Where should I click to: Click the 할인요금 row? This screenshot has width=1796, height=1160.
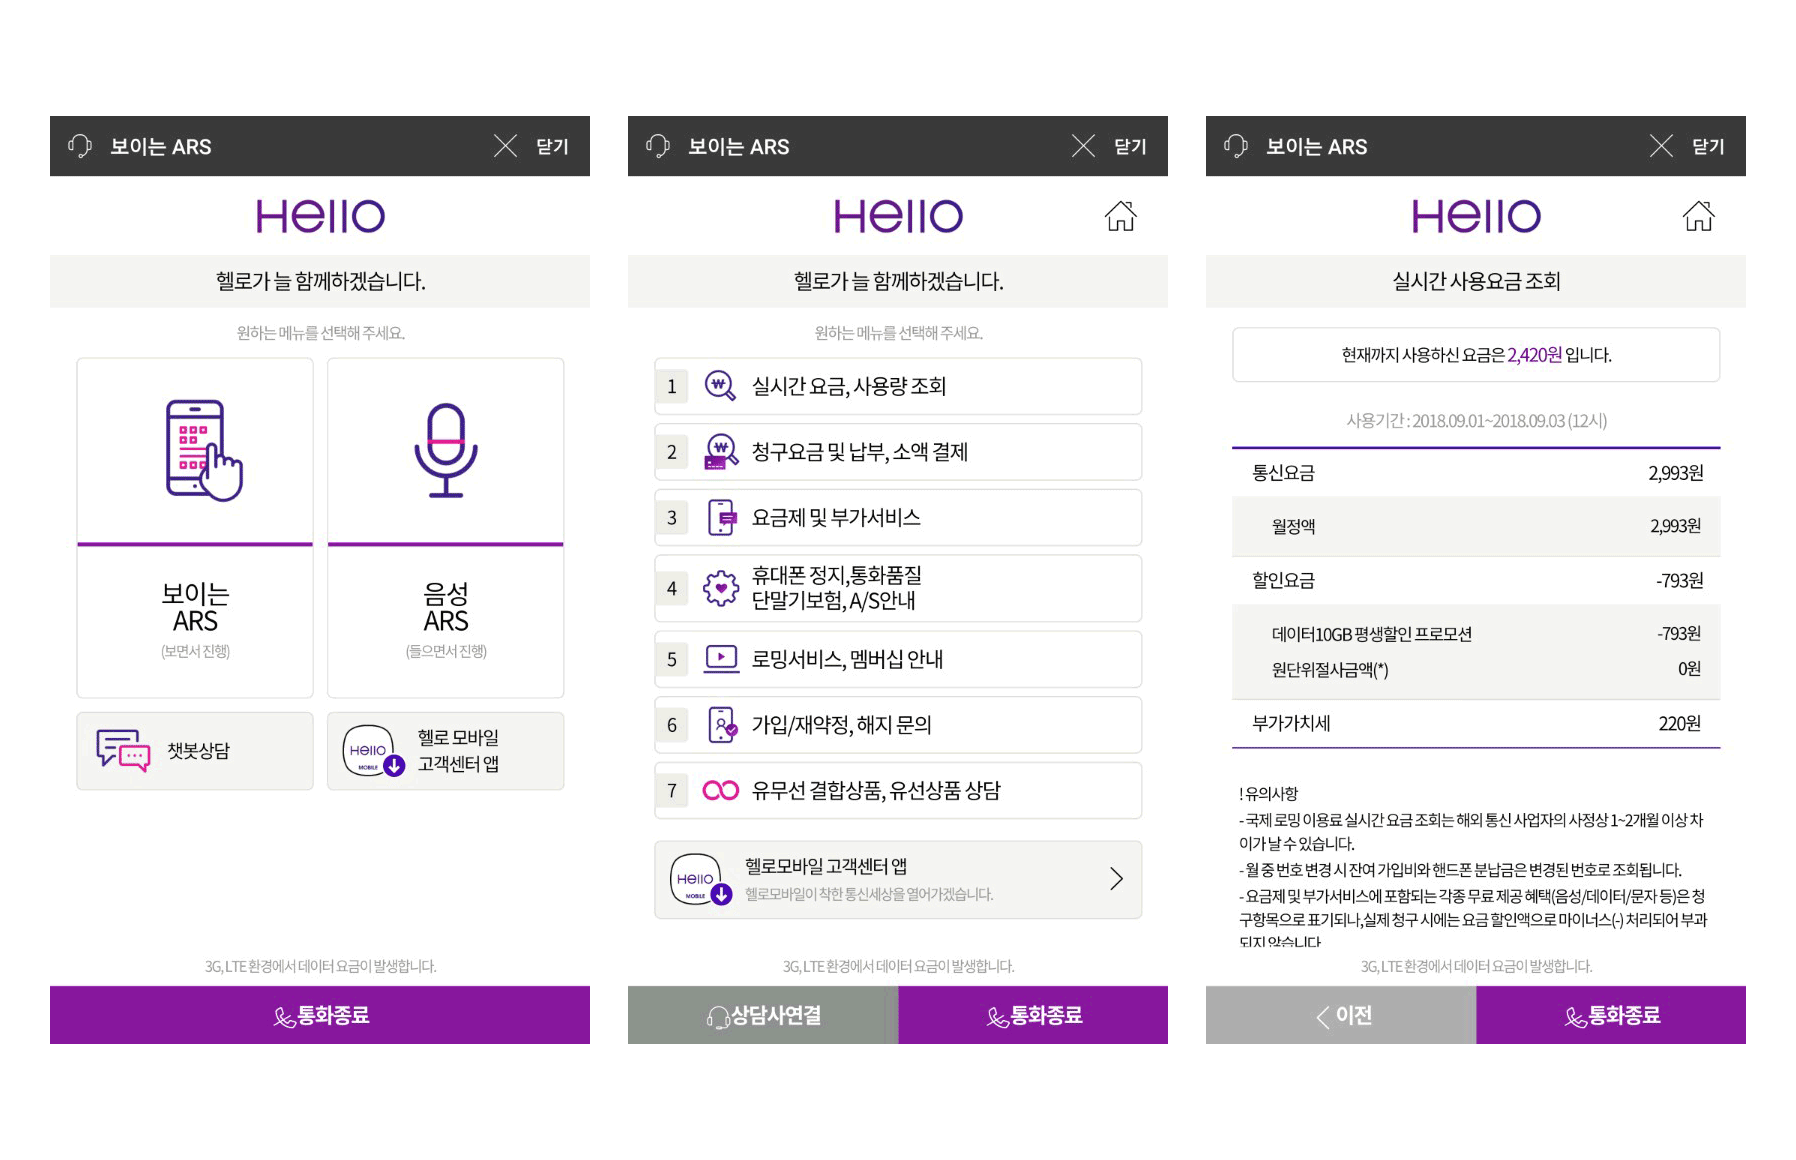[1476, 581]
